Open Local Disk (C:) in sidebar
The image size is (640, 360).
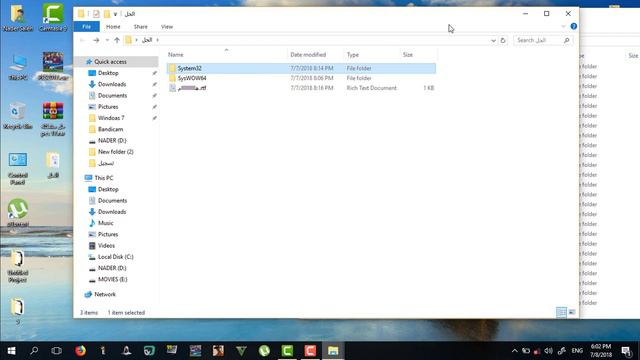[x=116, y=257]
